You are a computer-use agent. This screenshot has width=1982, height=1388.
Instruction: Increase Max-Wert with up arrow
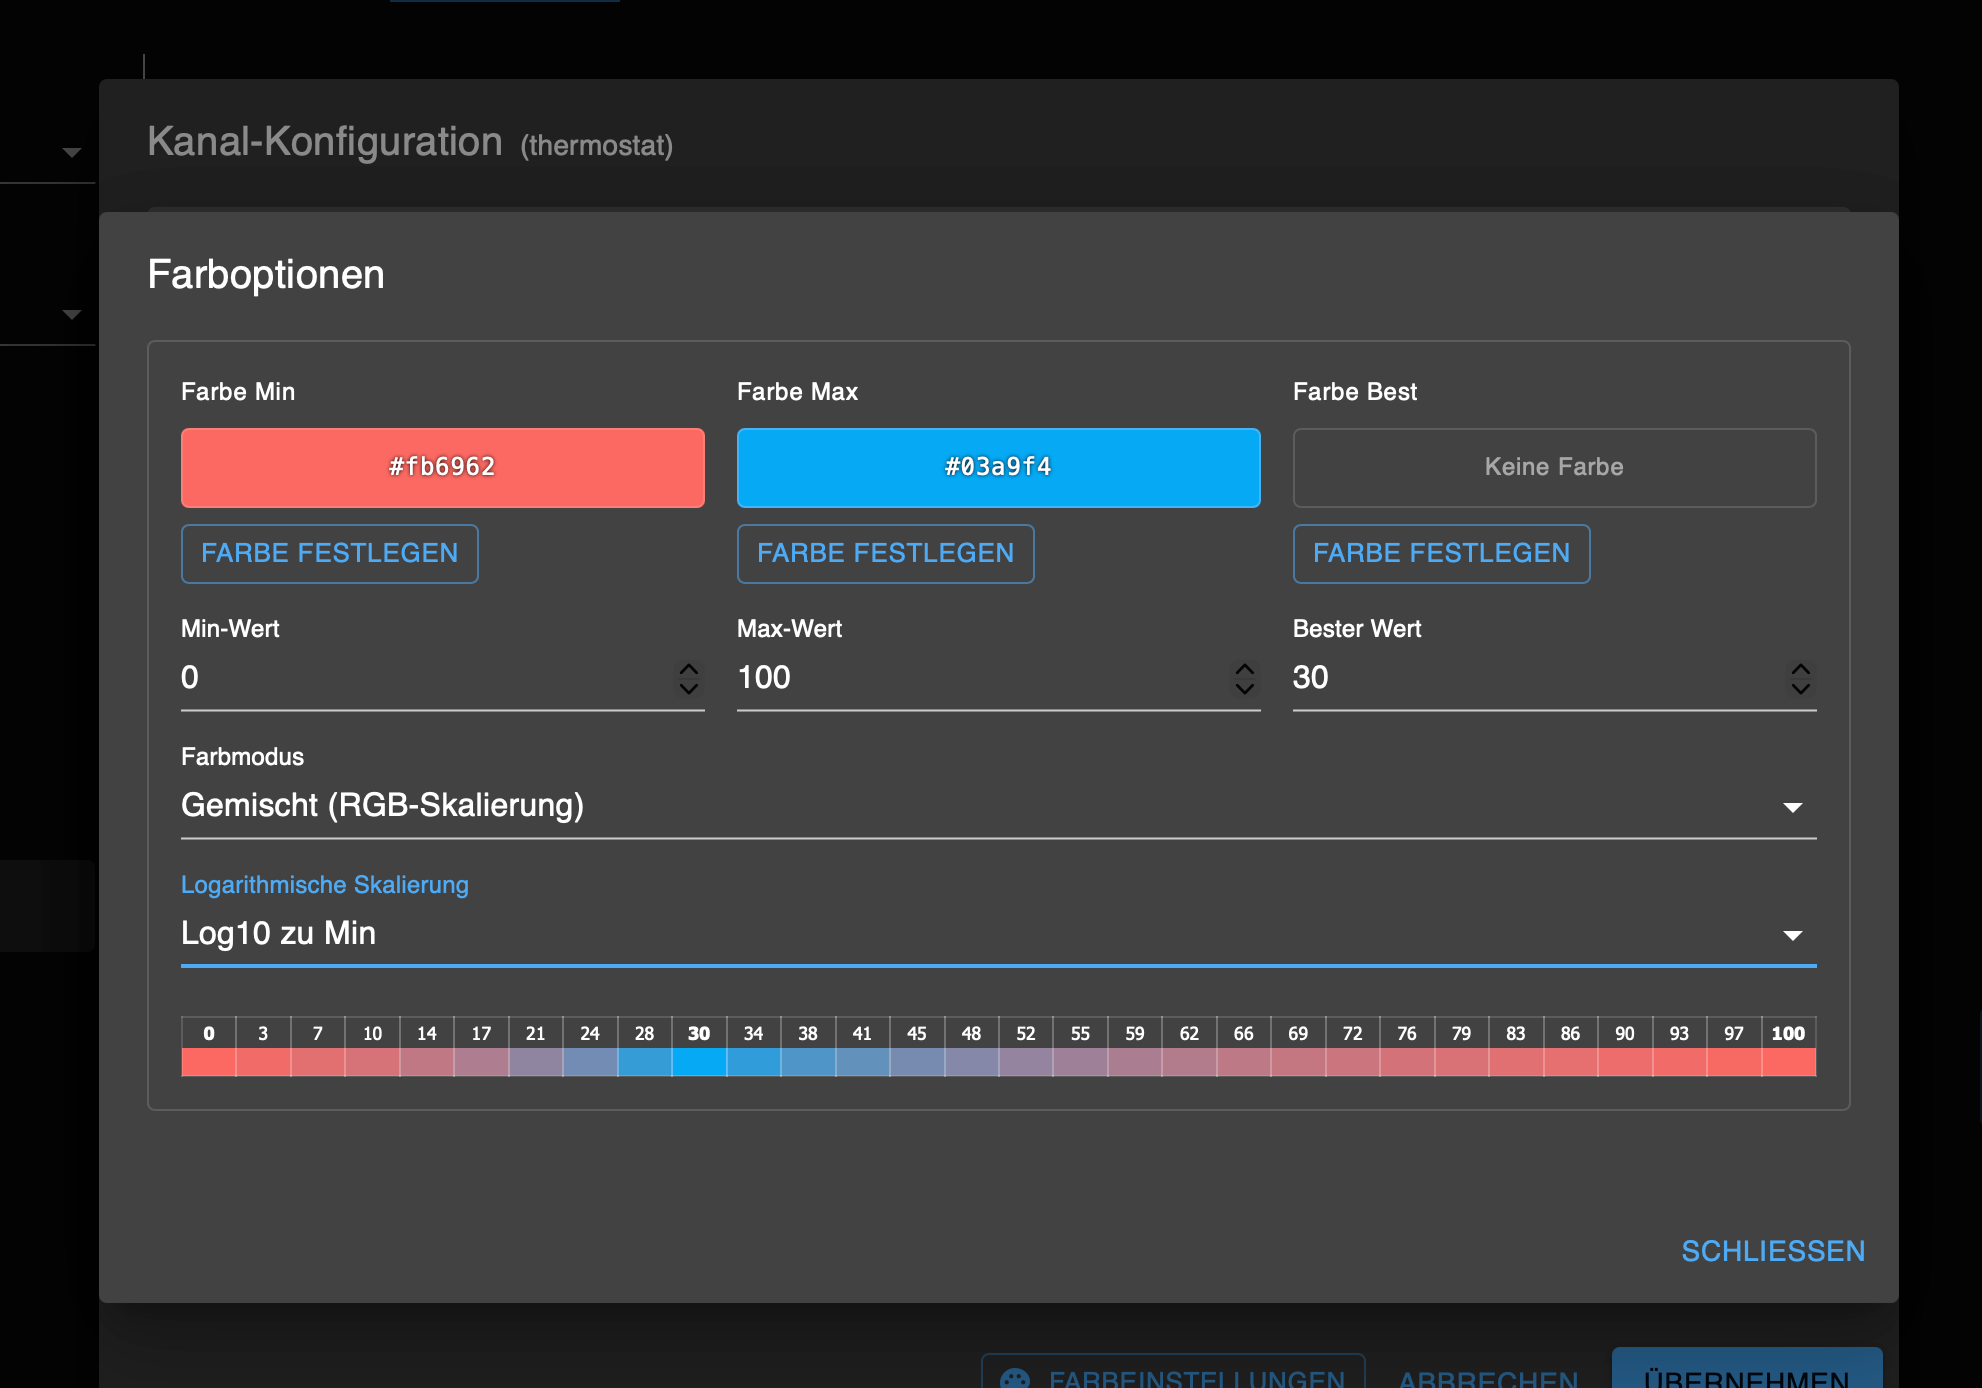[1244, 669]
